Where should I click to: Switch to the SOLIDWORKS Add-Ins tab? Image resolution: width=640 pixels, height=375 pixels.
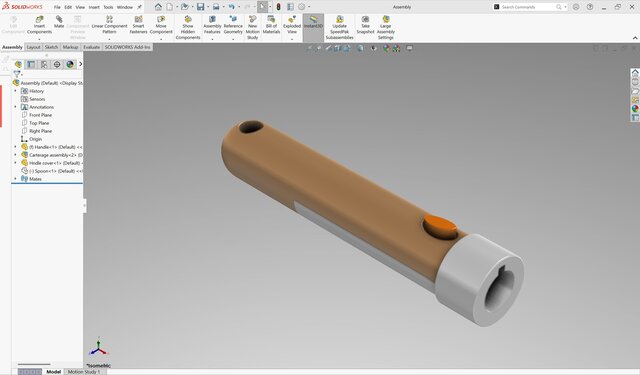pyautogui.click(x=128, y=47)
